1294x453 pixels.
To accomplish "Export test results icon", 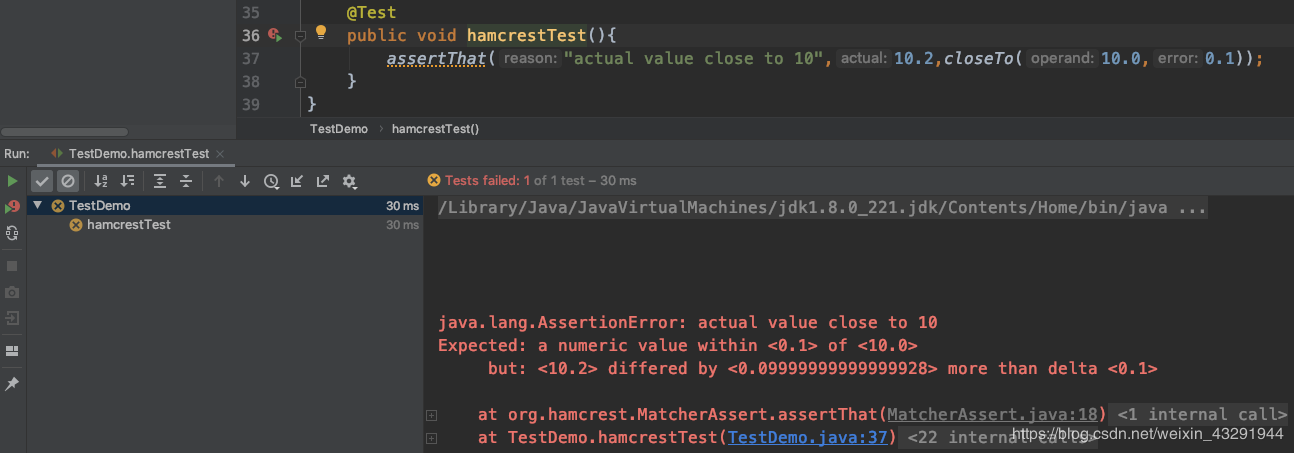I will click(x=323, y=181).
